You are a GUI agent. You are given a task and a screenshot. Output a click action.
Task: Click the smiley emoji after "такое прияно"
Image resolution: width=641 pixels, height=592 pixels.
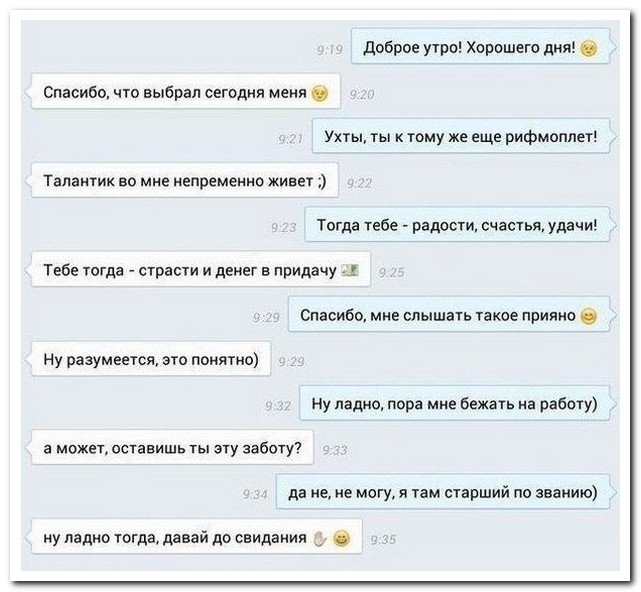pos(588,316)
